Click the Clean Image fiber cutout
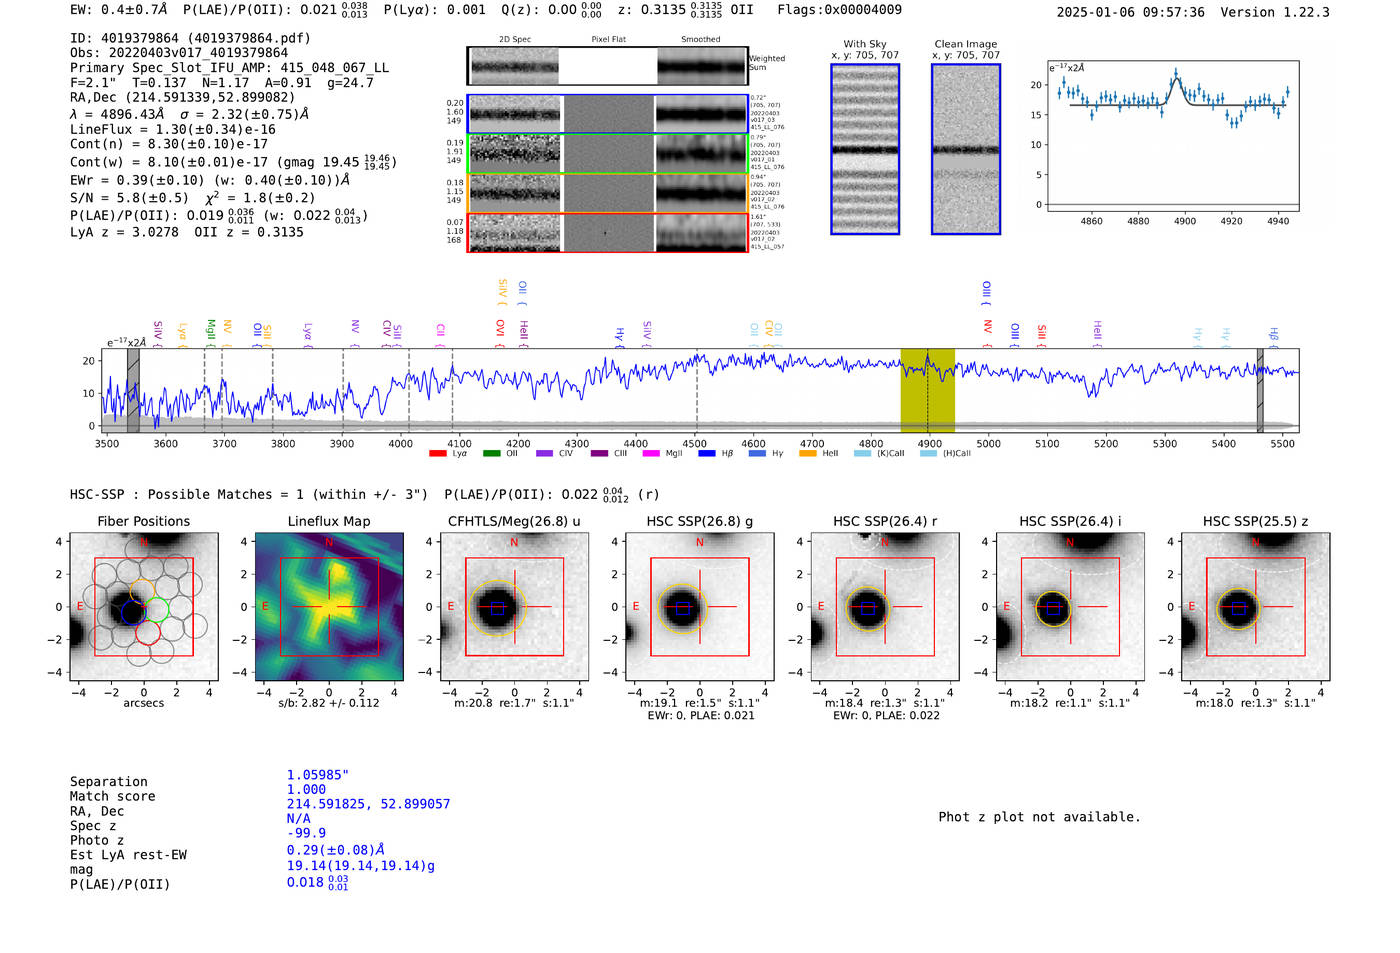The width and height of the screenshot is (1400, 953). [966, 149]
